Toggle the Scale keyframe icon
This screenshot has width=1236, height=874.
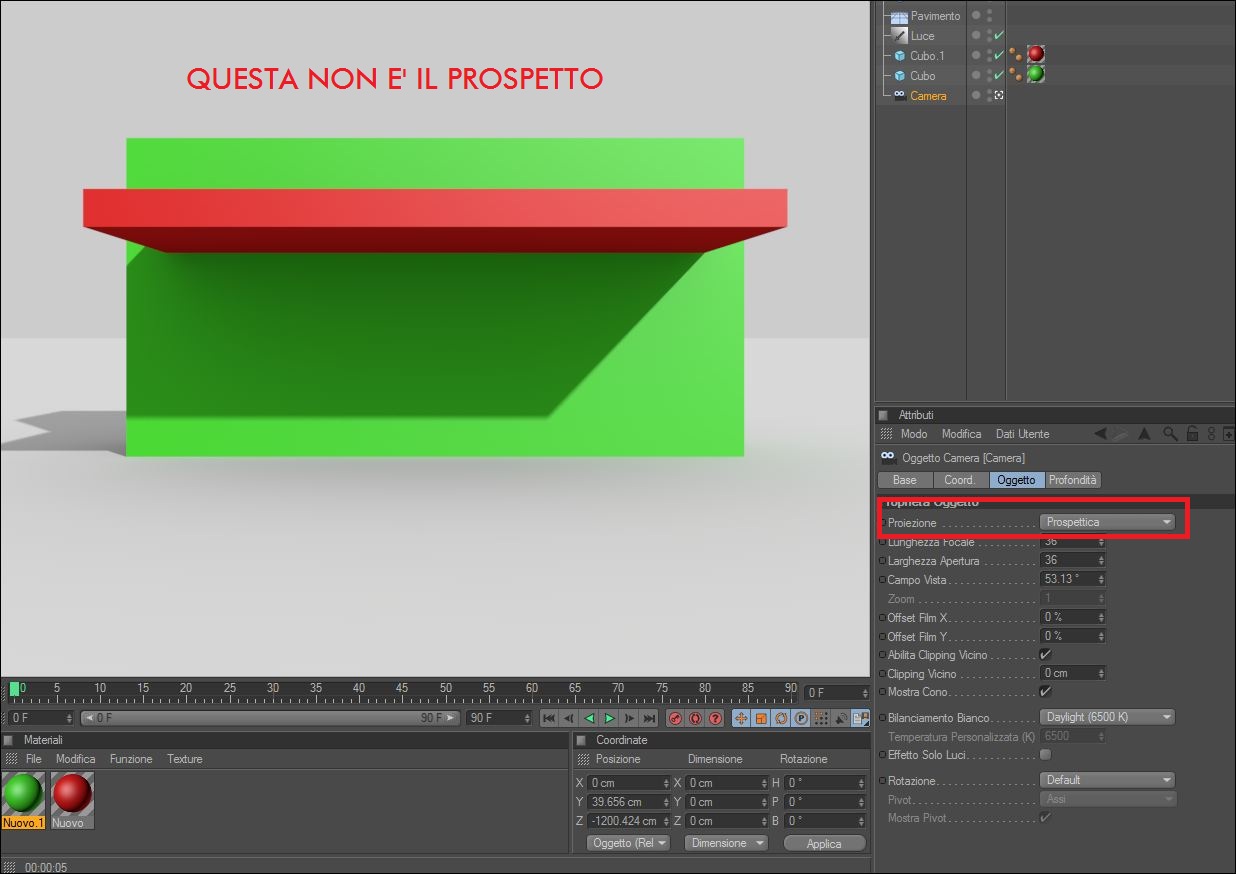point(761,718)
